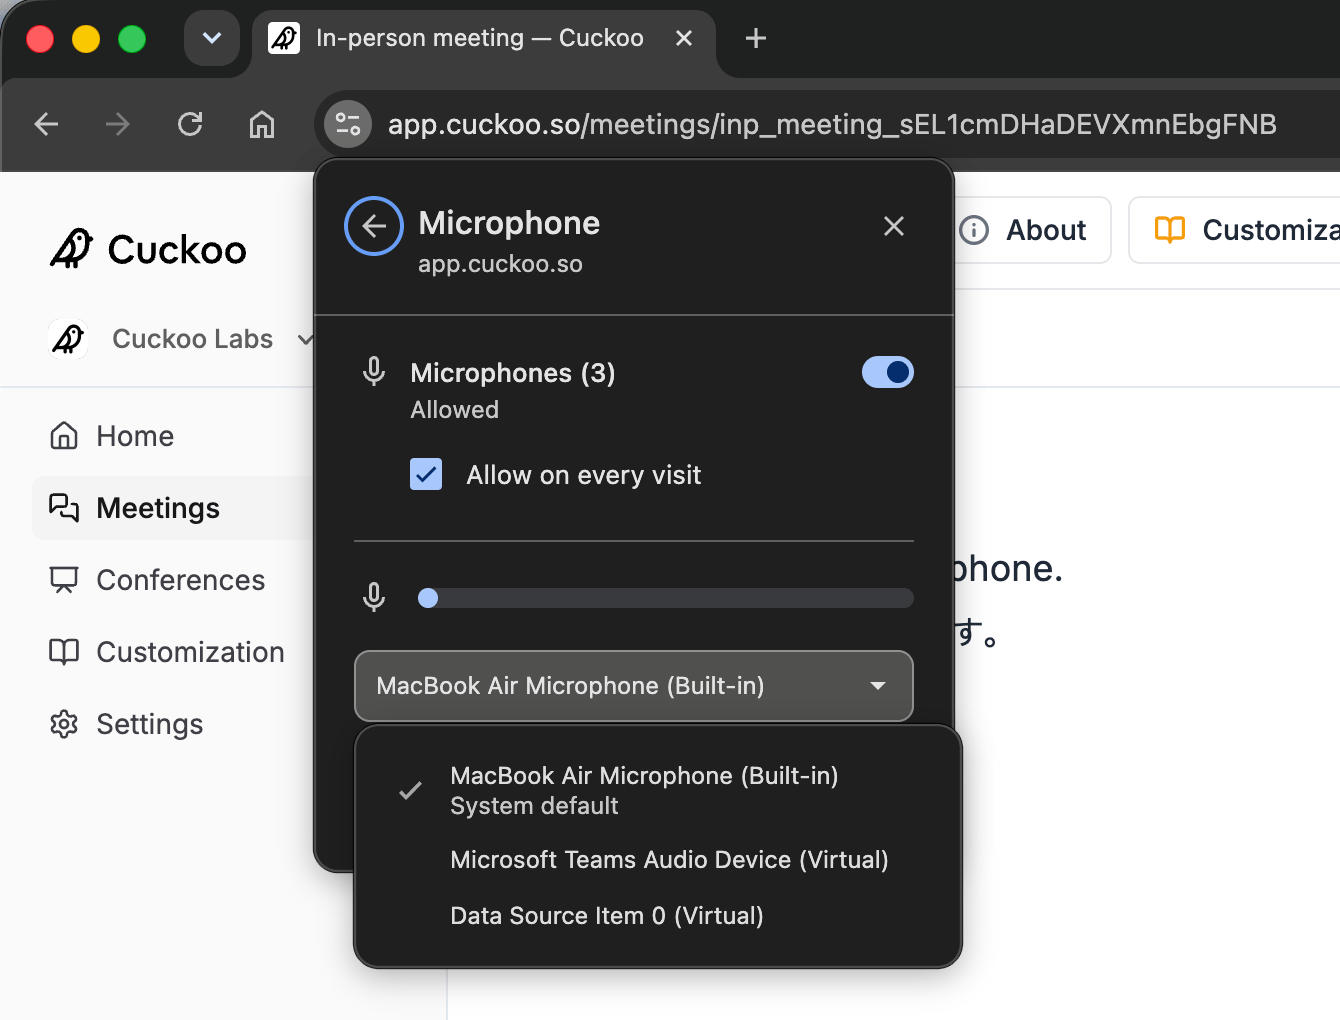1340x1020 pixels.
Task: Open site information icon in address bar
Action: coord(348,124)
